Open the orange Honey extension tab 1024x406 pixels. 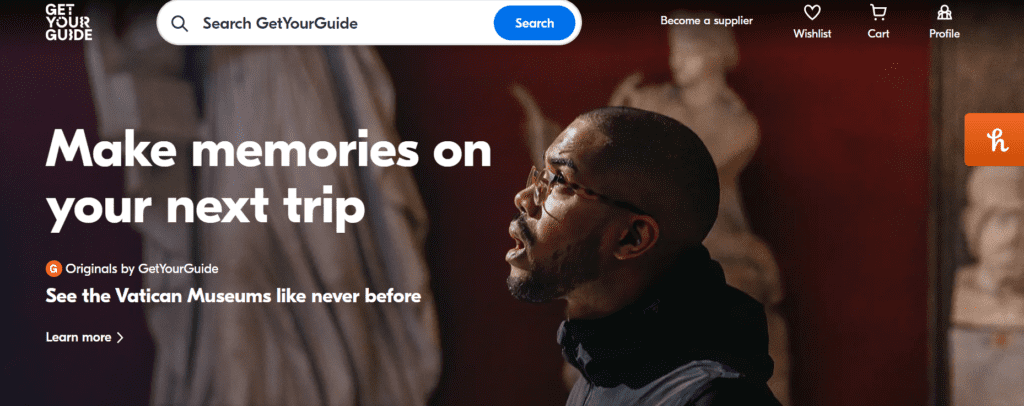(x=995, y=140)
